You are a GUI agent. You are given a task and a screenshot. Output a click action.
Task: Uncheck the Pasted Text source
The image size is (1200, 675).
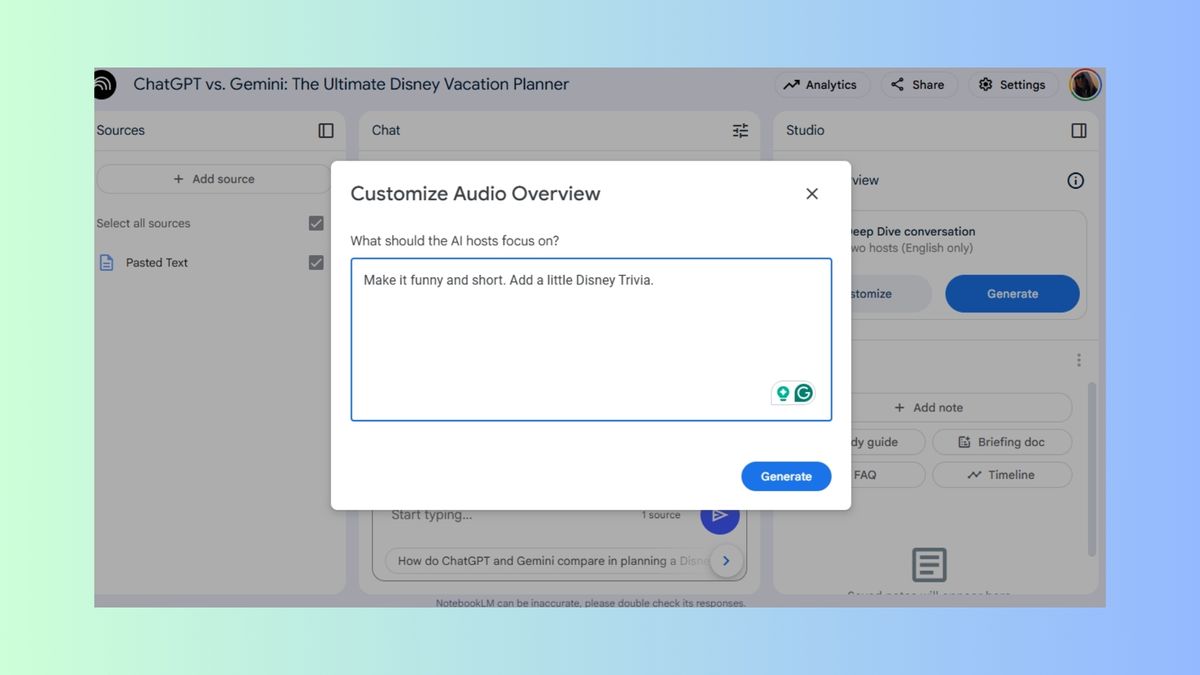click(316, 262)
